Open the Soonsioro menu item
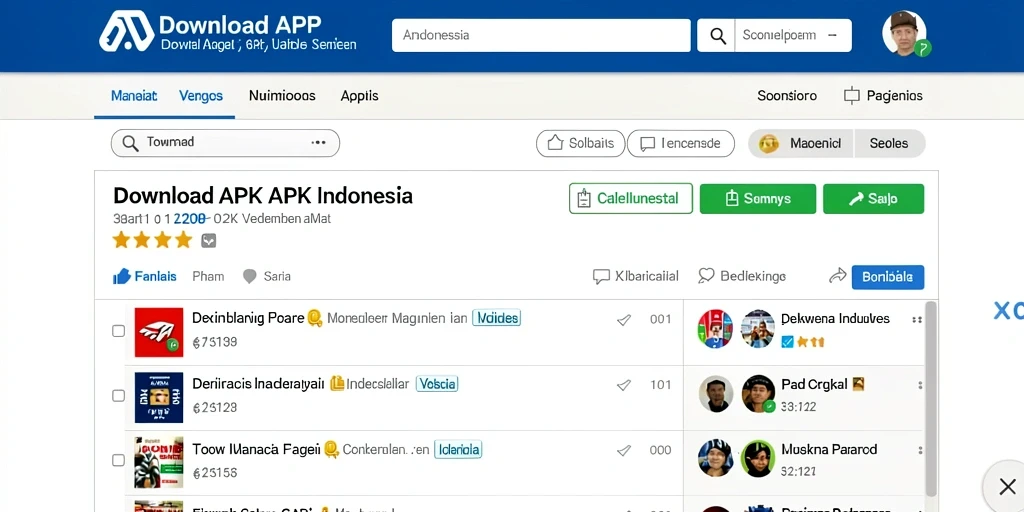The image size is (1024, 512). pos(787,96)
